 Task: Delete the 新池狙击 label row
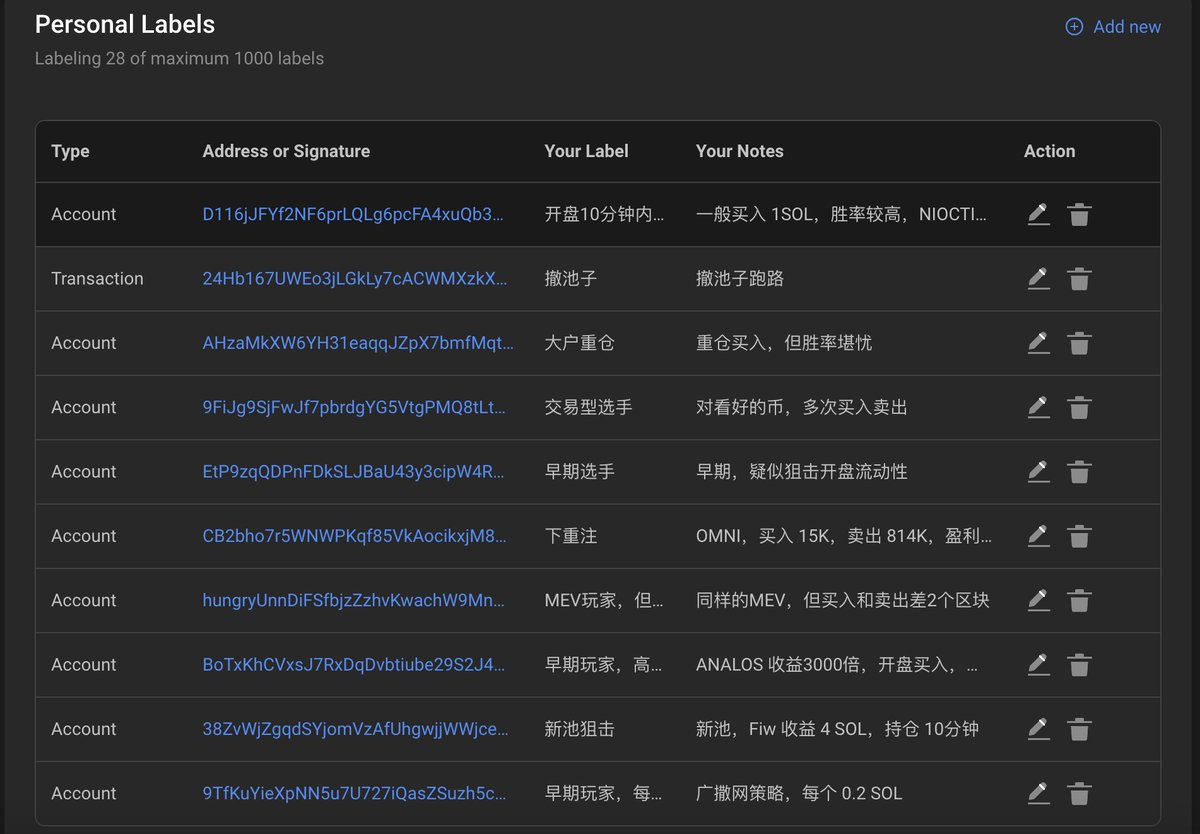(1079, 729)
